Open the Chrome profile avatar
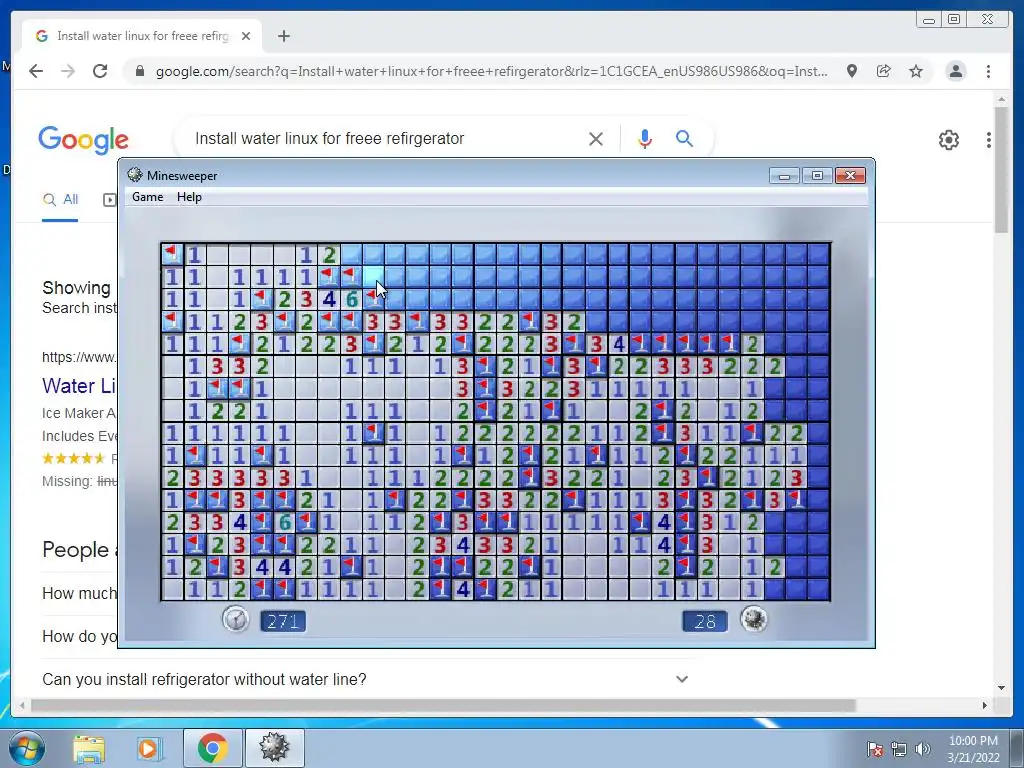This screenshot has width=1024, height=768. [x=955, y=71]
